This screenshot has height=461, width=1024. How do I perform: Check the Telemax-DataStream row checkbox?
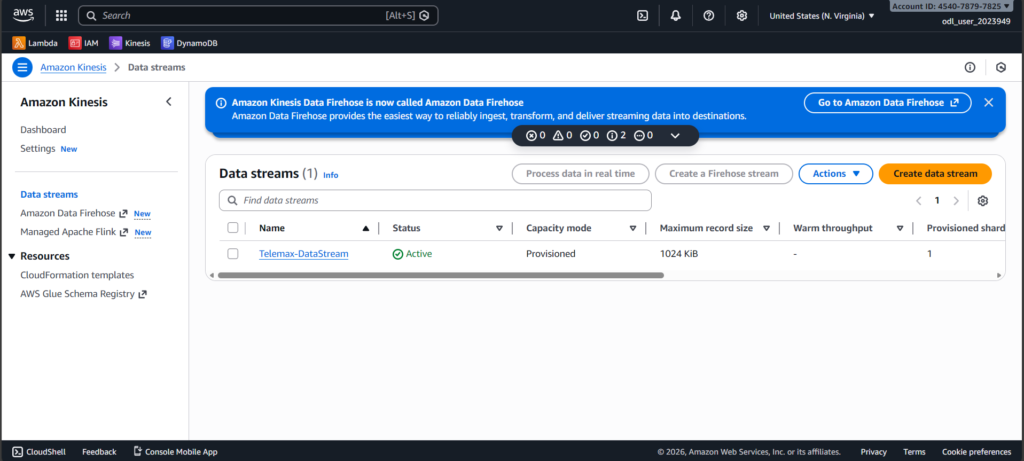point(233,254)
